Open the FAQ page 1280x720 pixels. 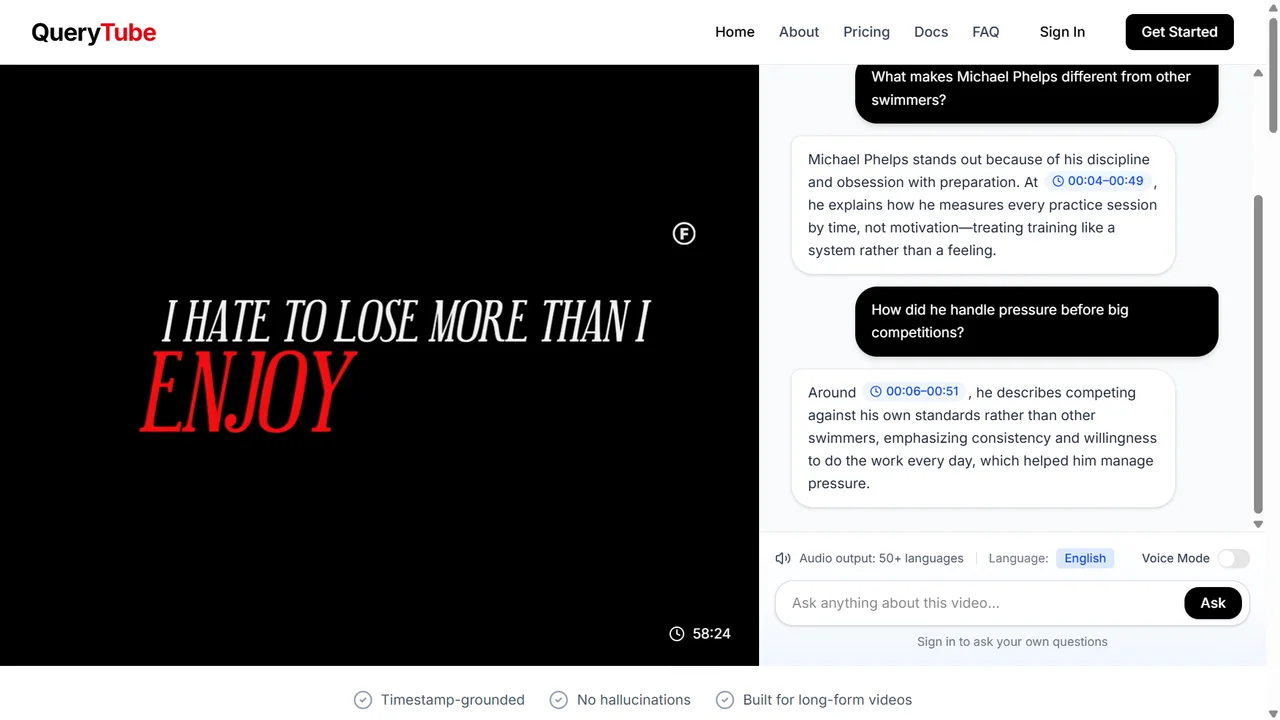pos(985,32)
